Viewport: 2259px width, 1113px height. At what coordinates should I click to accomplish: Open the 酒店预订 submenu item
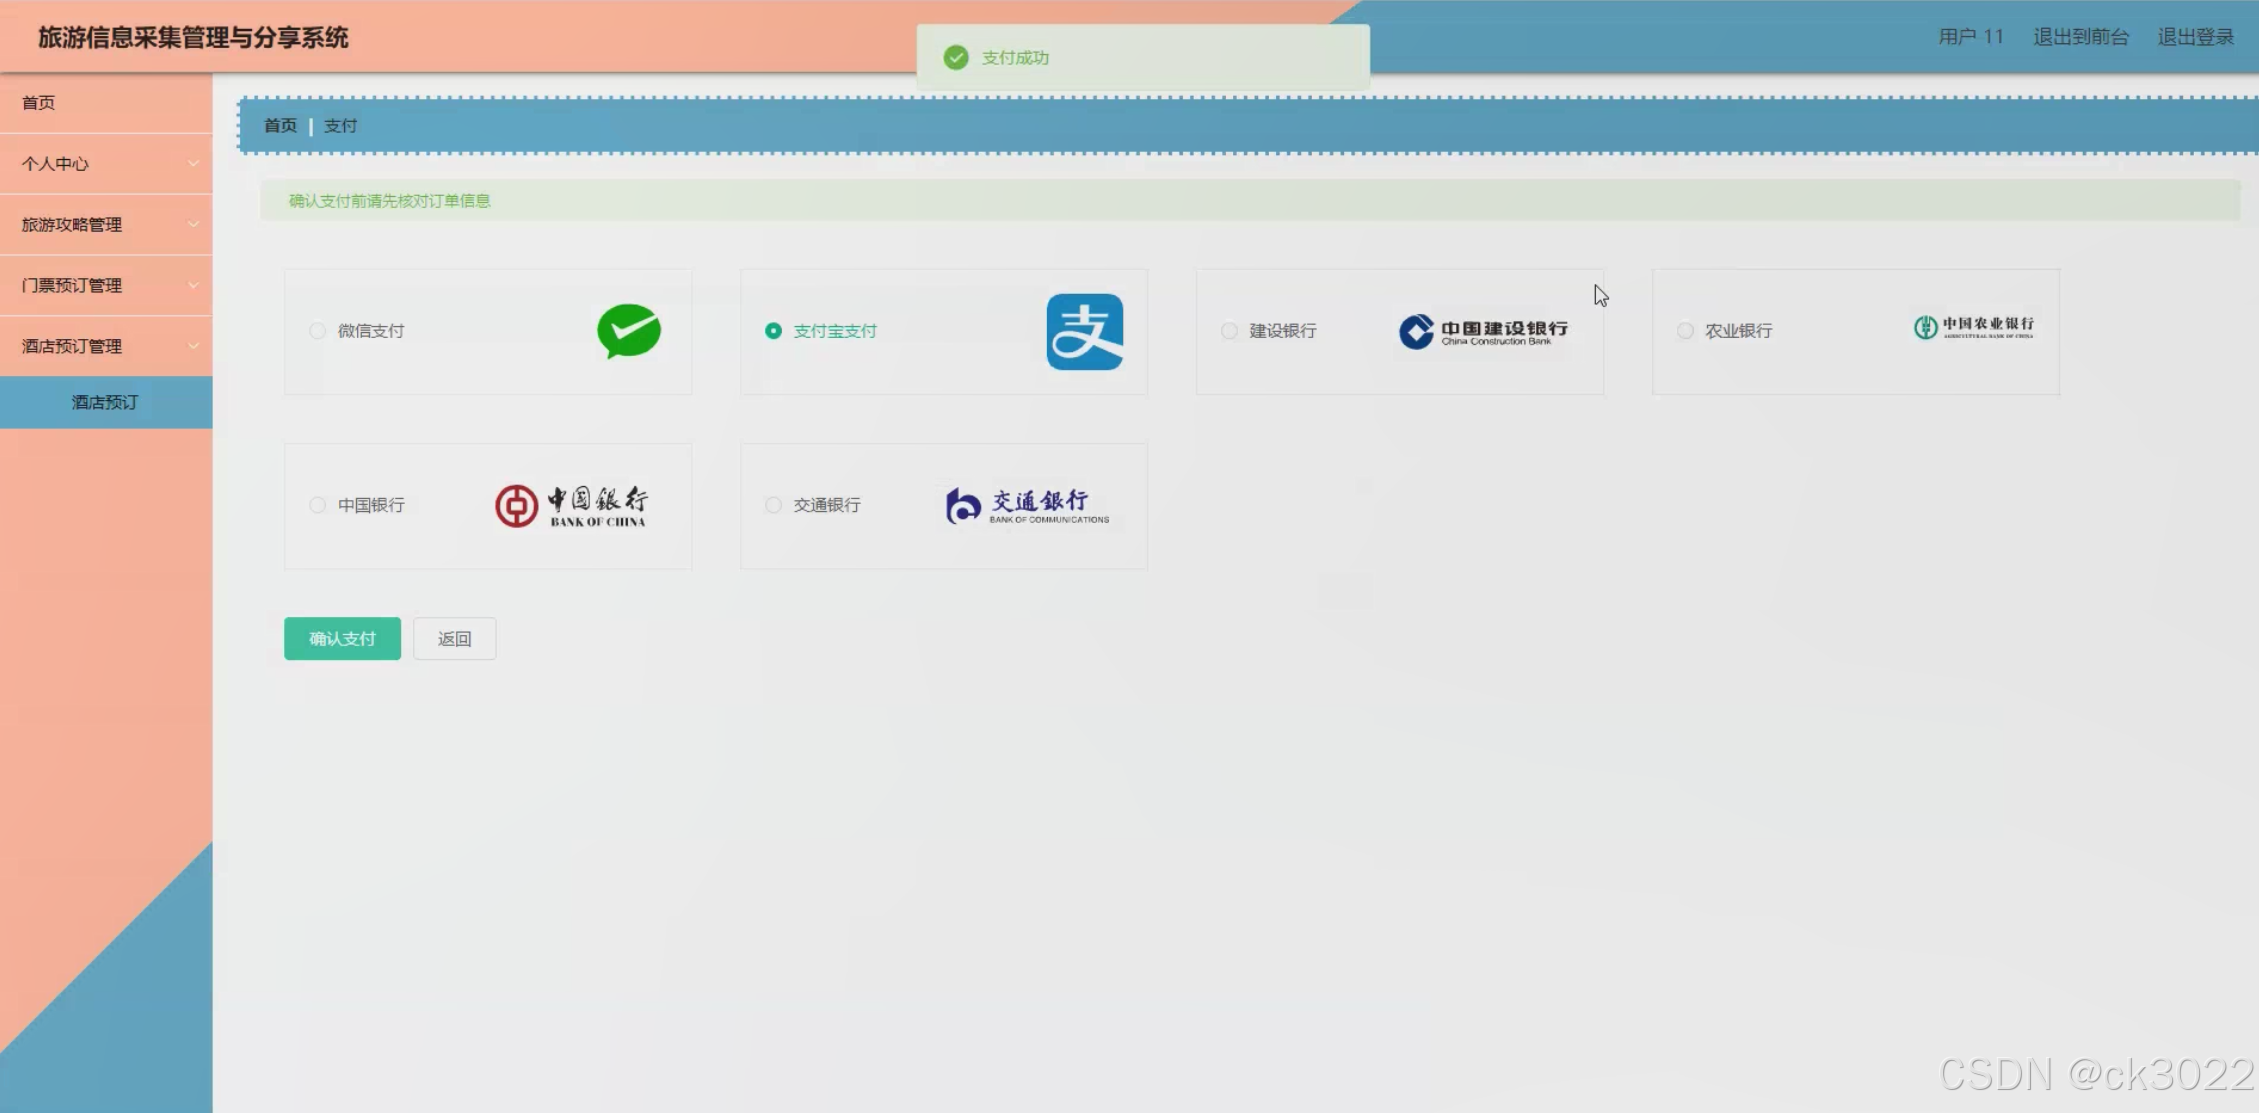(x=105, y=402)
